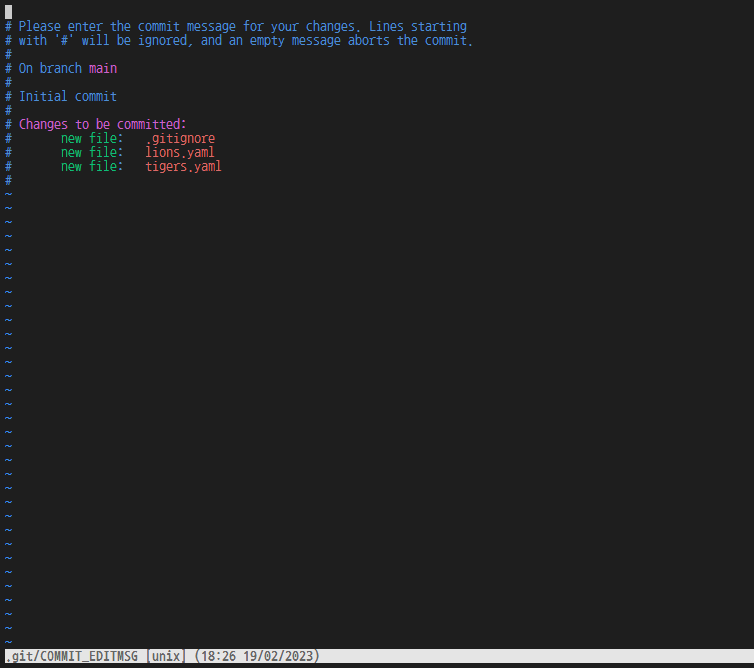Click the word 'aborts' in the comment
754x668 pixels.
pyautogui.click(x=369, y=40)
